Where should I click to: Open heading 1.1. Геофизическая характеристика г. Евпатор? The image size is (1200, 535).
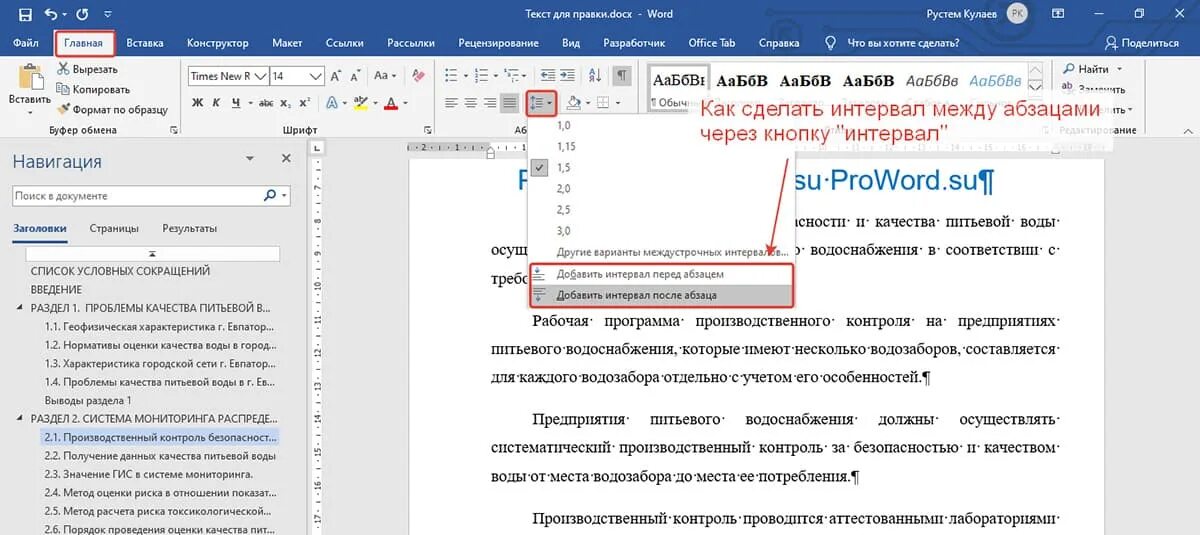(158, 326)
